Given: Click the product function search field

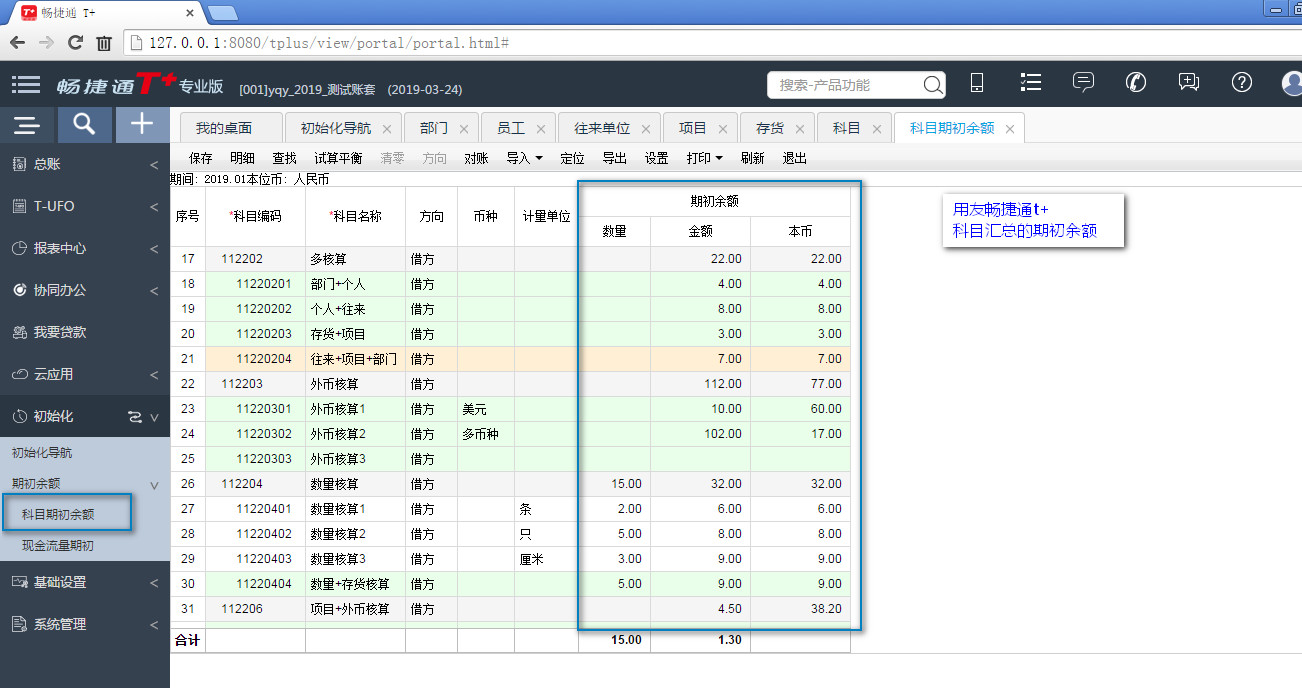Looking at the screenshot, I should point(846,85).
